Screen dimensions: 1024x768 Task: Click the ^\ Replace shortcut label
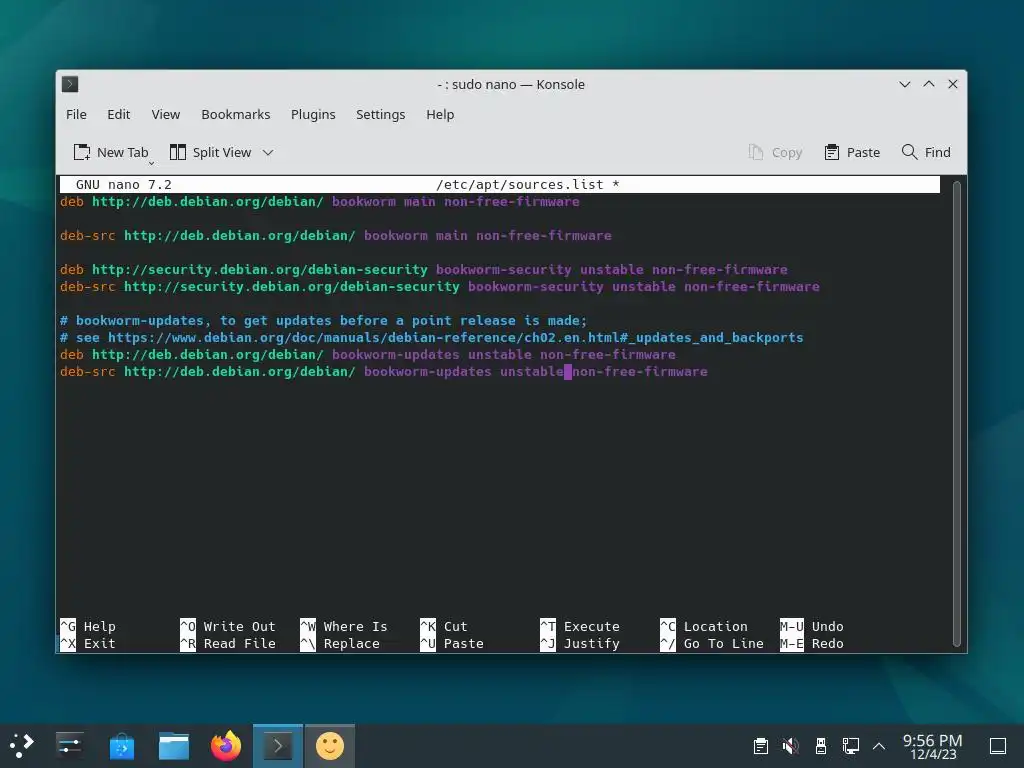coord(340,643)
